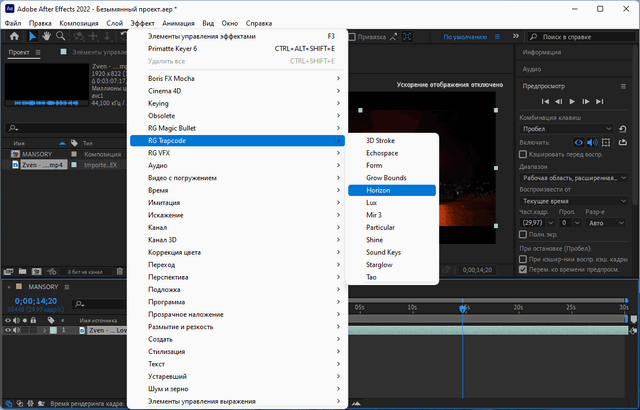Open the Анимация menu in menu bar

tap(179, 21)
